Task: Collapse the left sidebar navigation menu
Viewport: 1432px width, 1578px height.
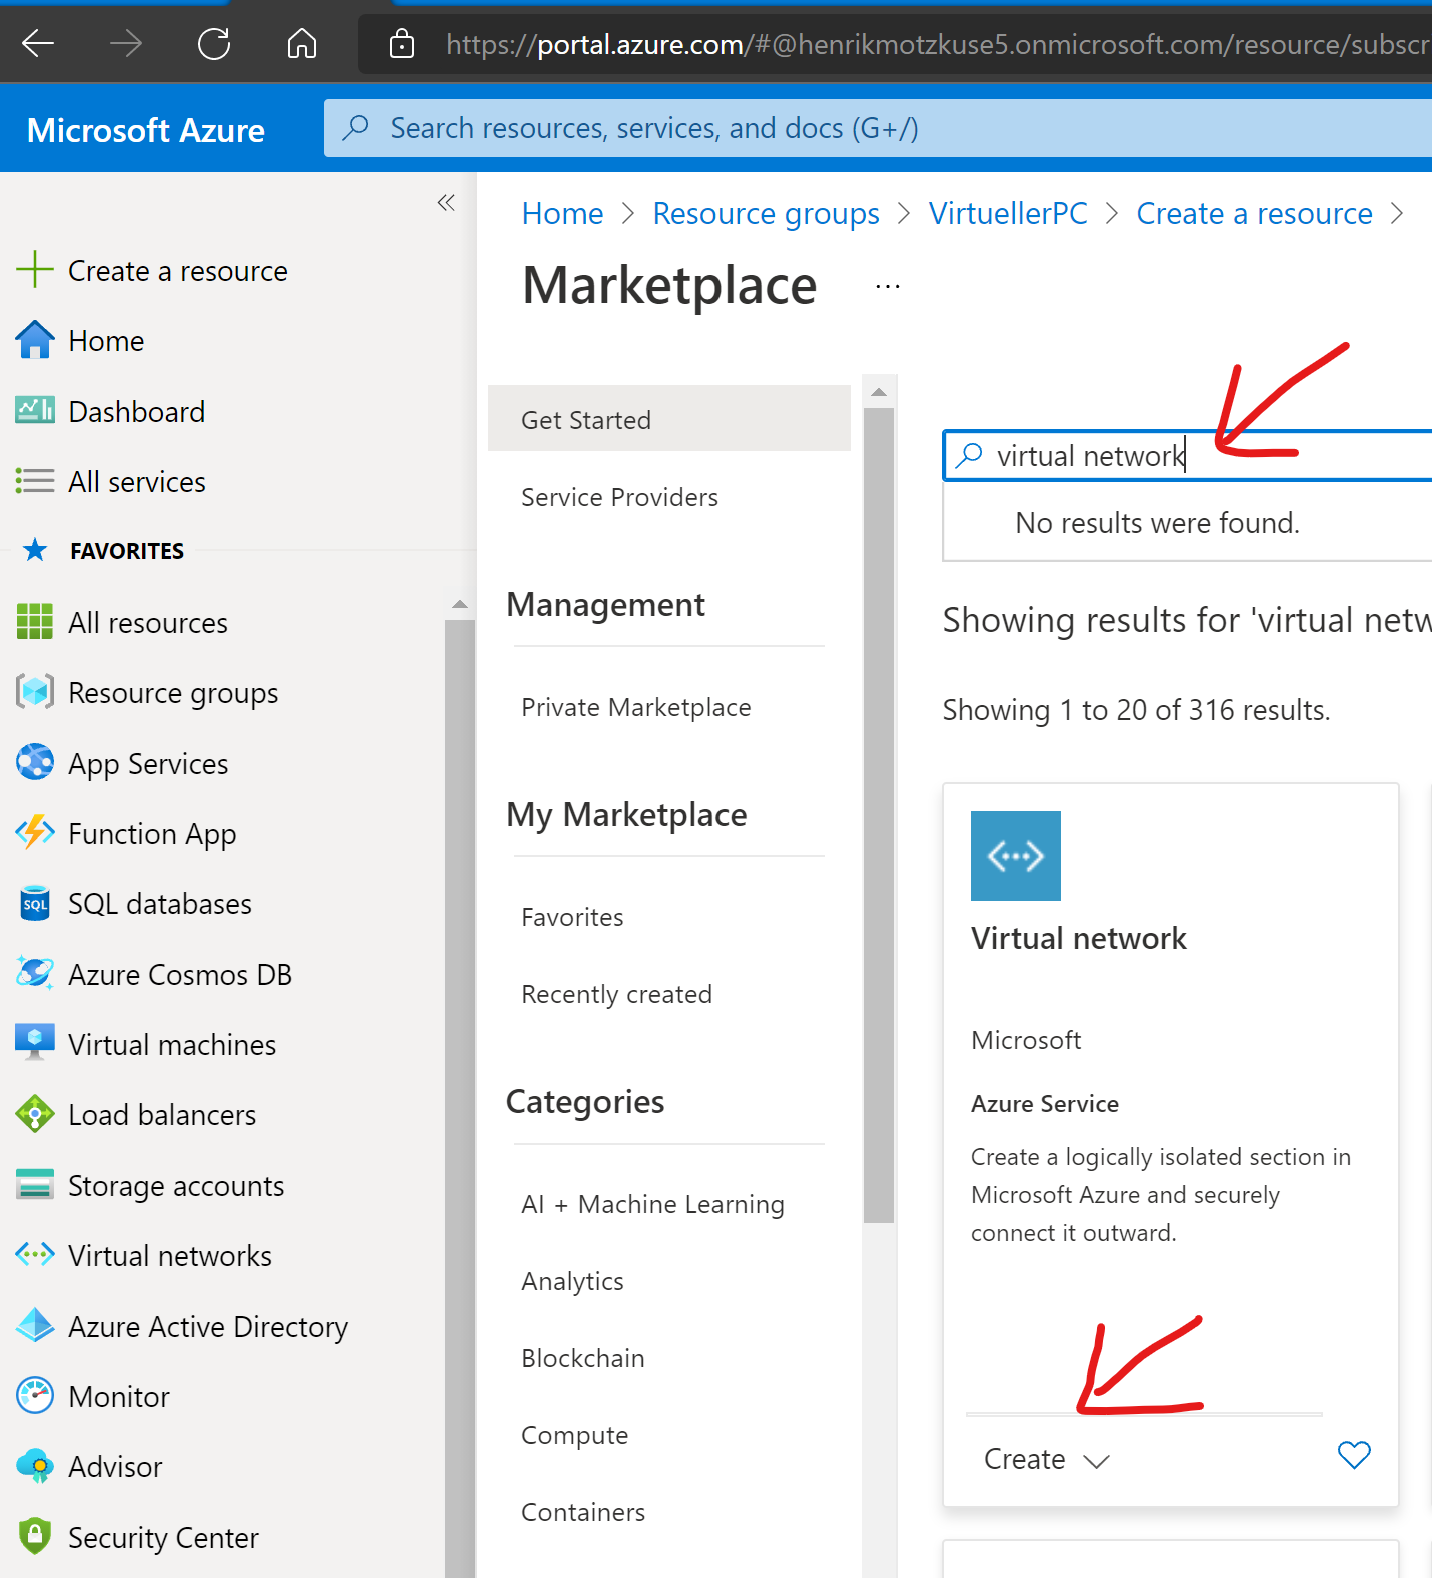Action: (446, 203)
